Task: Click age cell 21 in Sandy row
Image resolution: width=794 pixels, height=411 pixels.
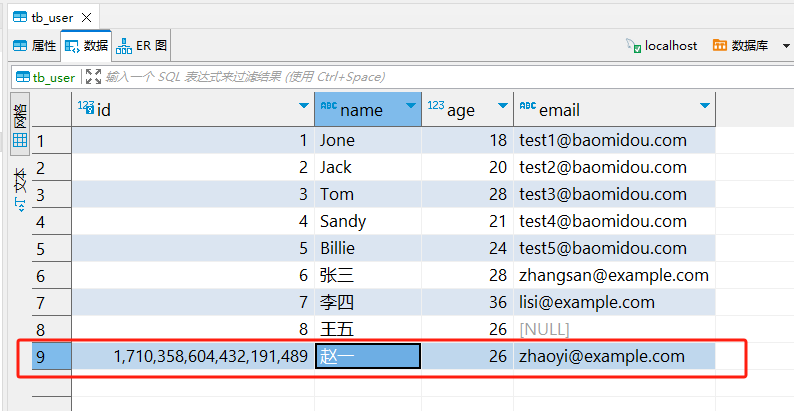Action: click(x=467, y=221)
